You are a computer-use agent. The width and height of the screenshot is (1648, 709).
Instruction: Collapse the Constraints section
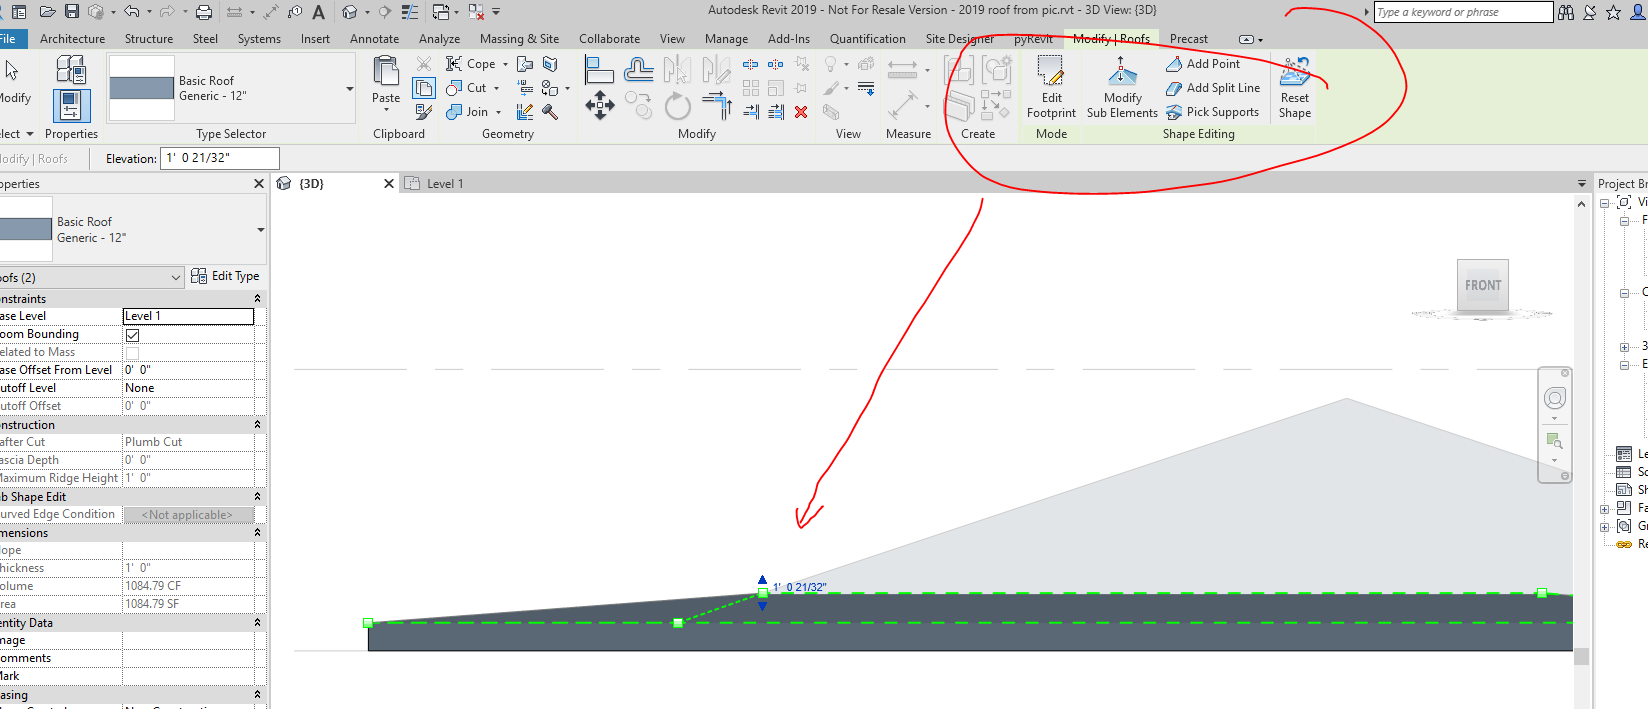coord(257,299)
